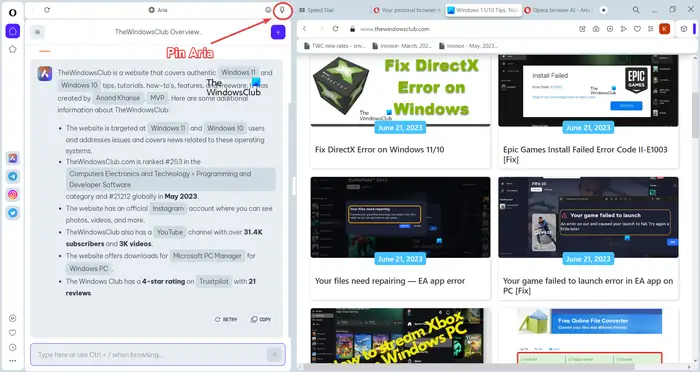Click the Computers Electronics and Technology category chip
The height and width of the screenshot is (372, 700).
[171, 179]
